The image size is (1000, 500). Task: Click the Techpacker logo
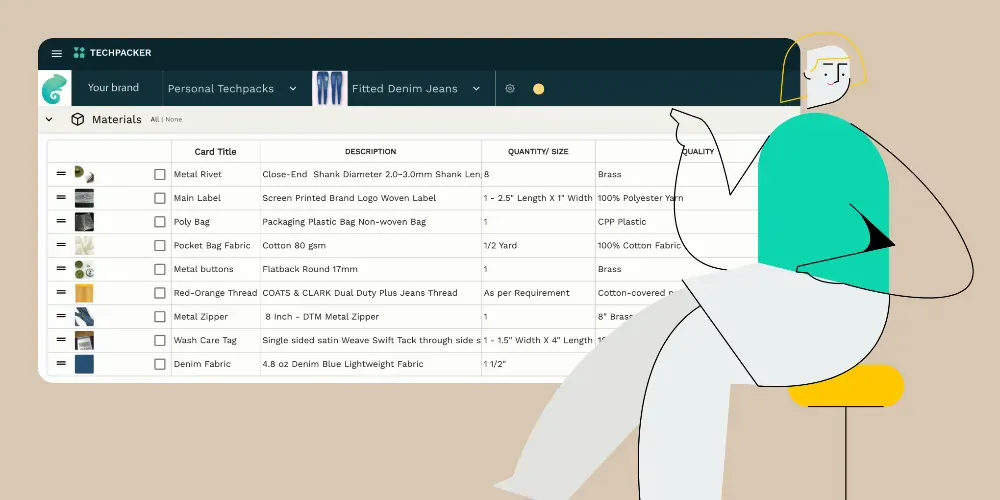tap(112, 53)
